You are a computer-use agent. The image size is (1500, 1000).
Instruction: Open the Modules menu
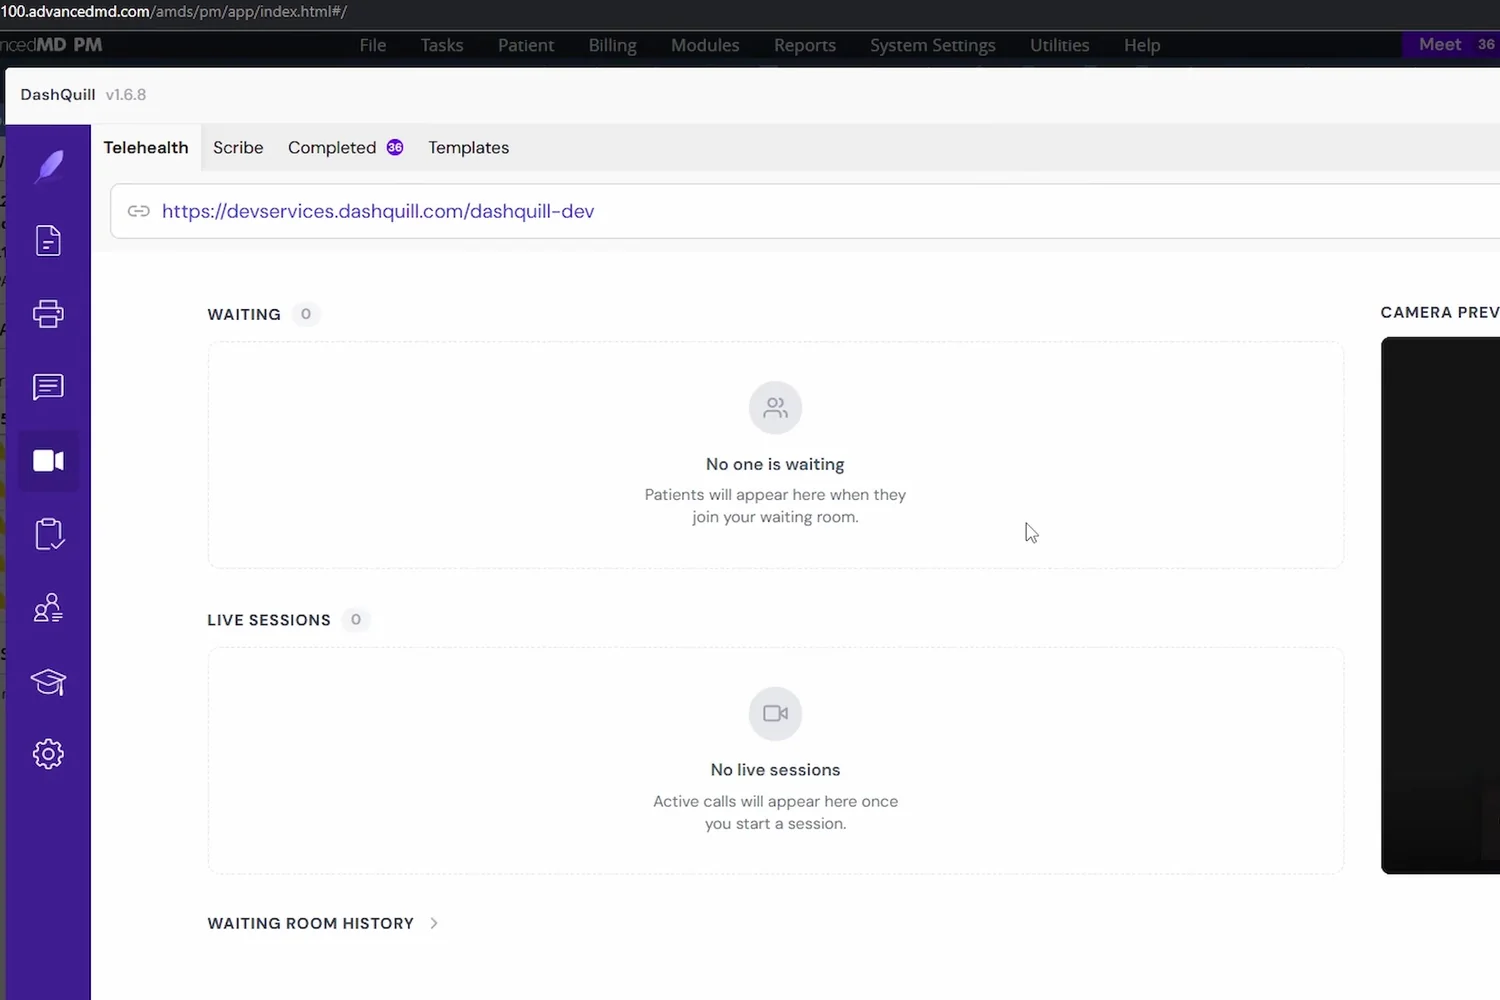(705, 45)
